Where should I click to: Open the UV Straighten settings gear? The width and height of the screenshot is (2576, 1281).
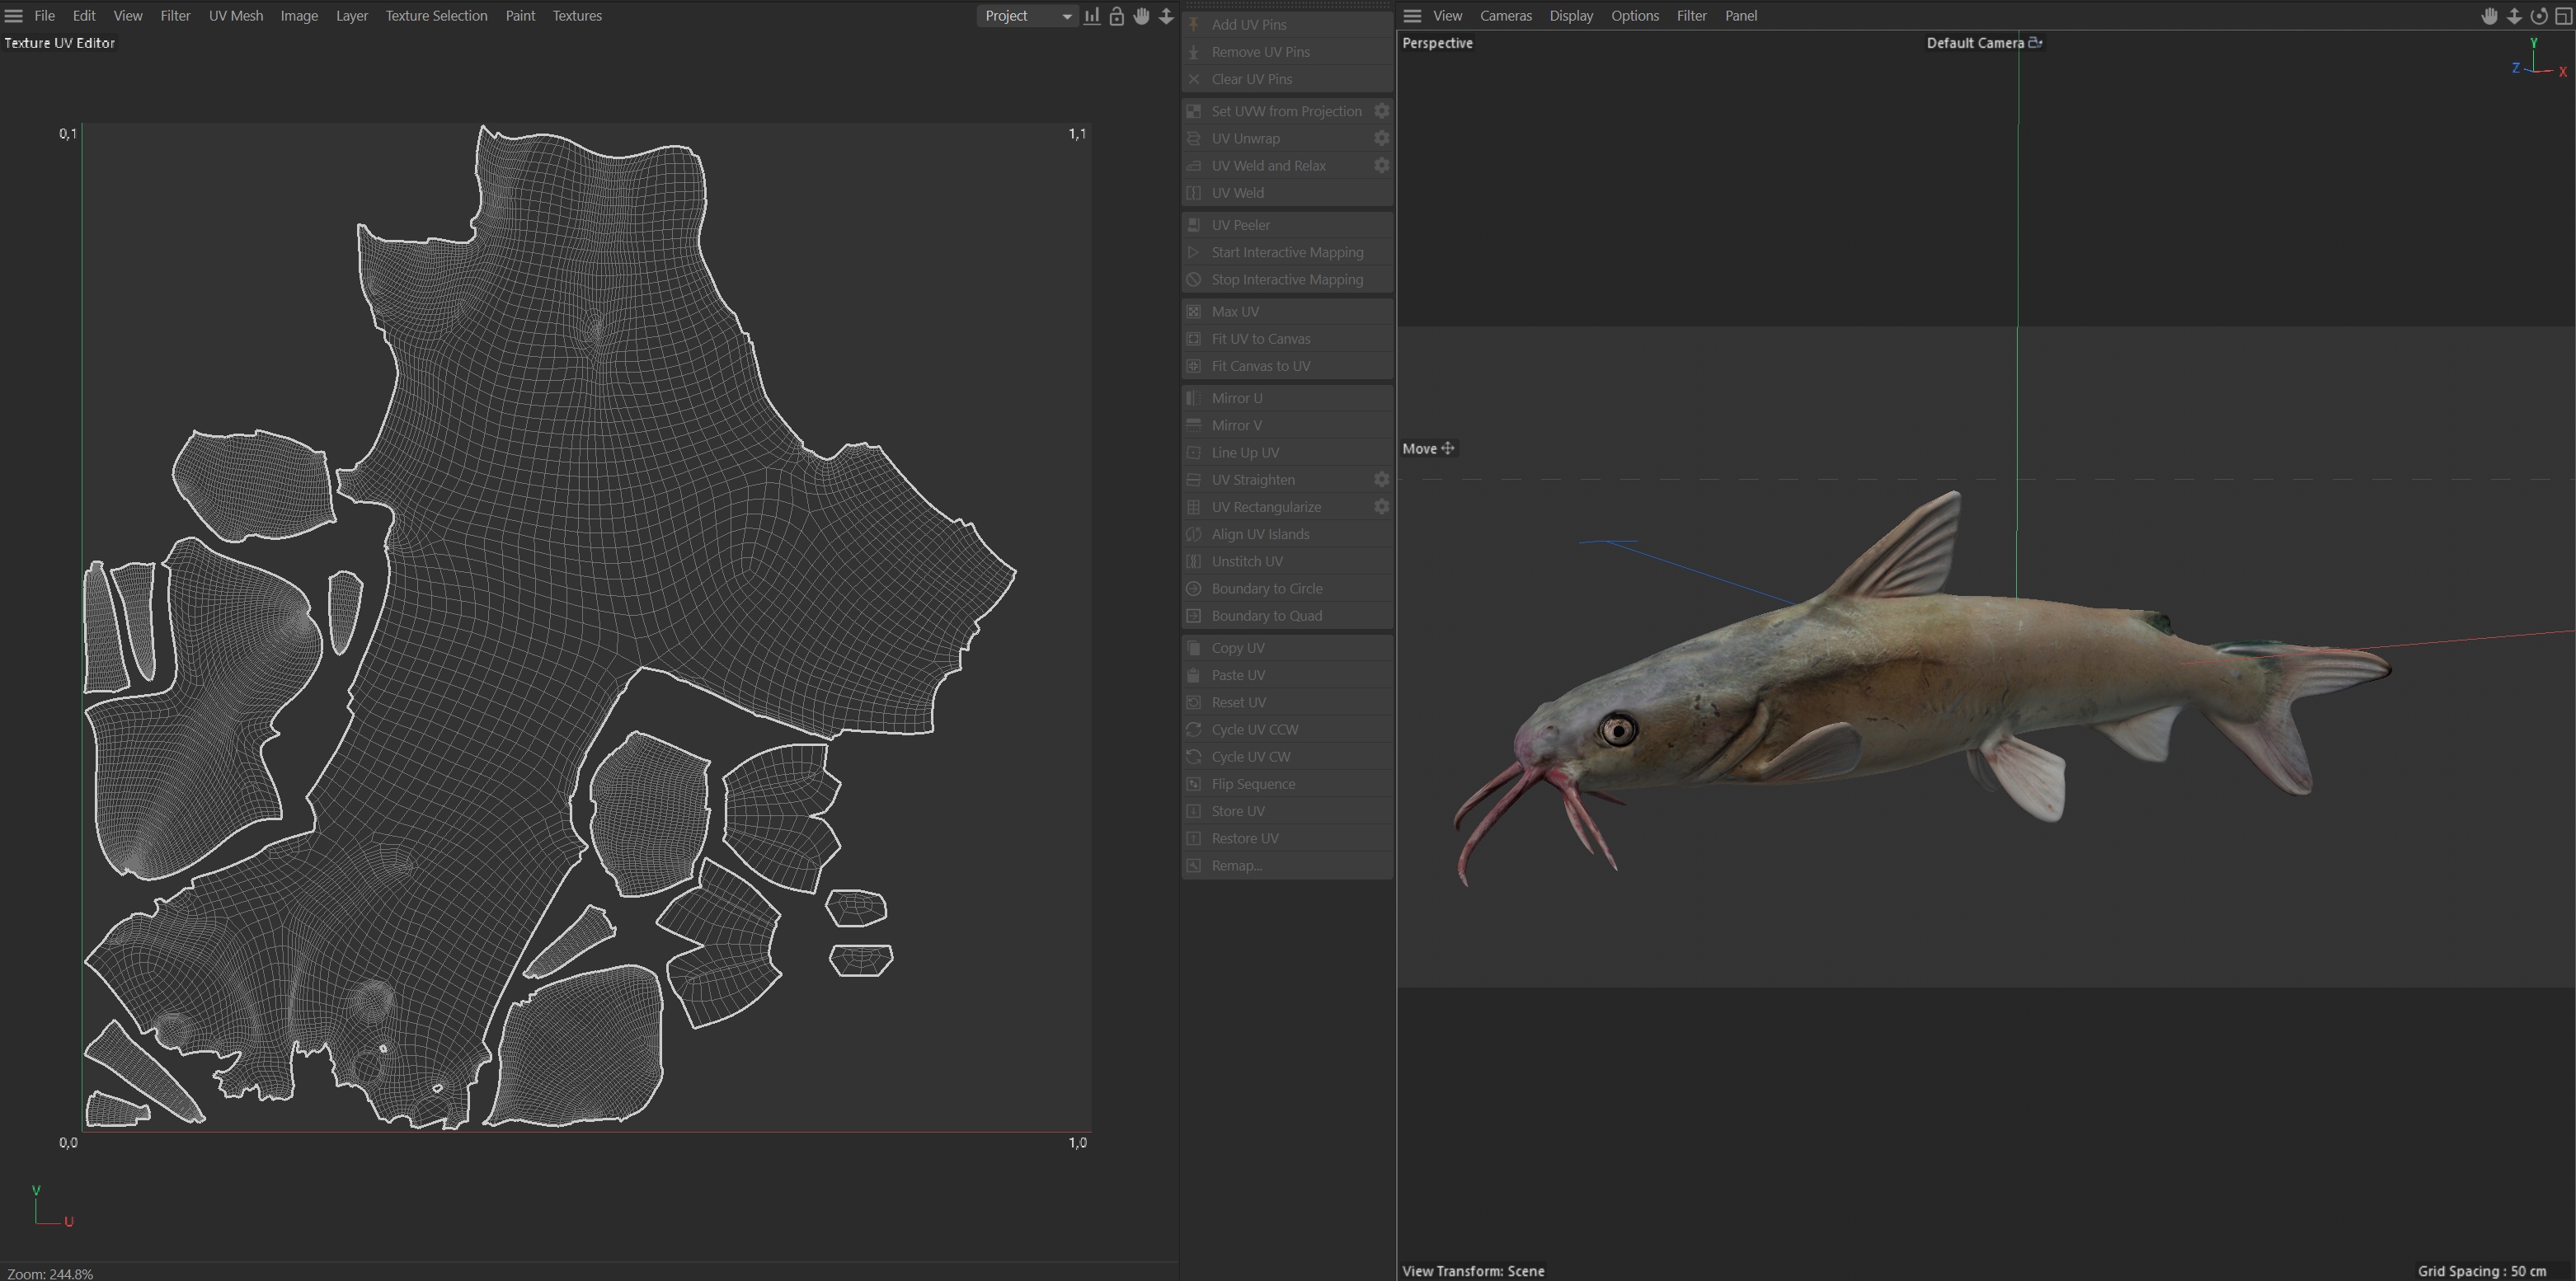click(x=1381, y=480)
